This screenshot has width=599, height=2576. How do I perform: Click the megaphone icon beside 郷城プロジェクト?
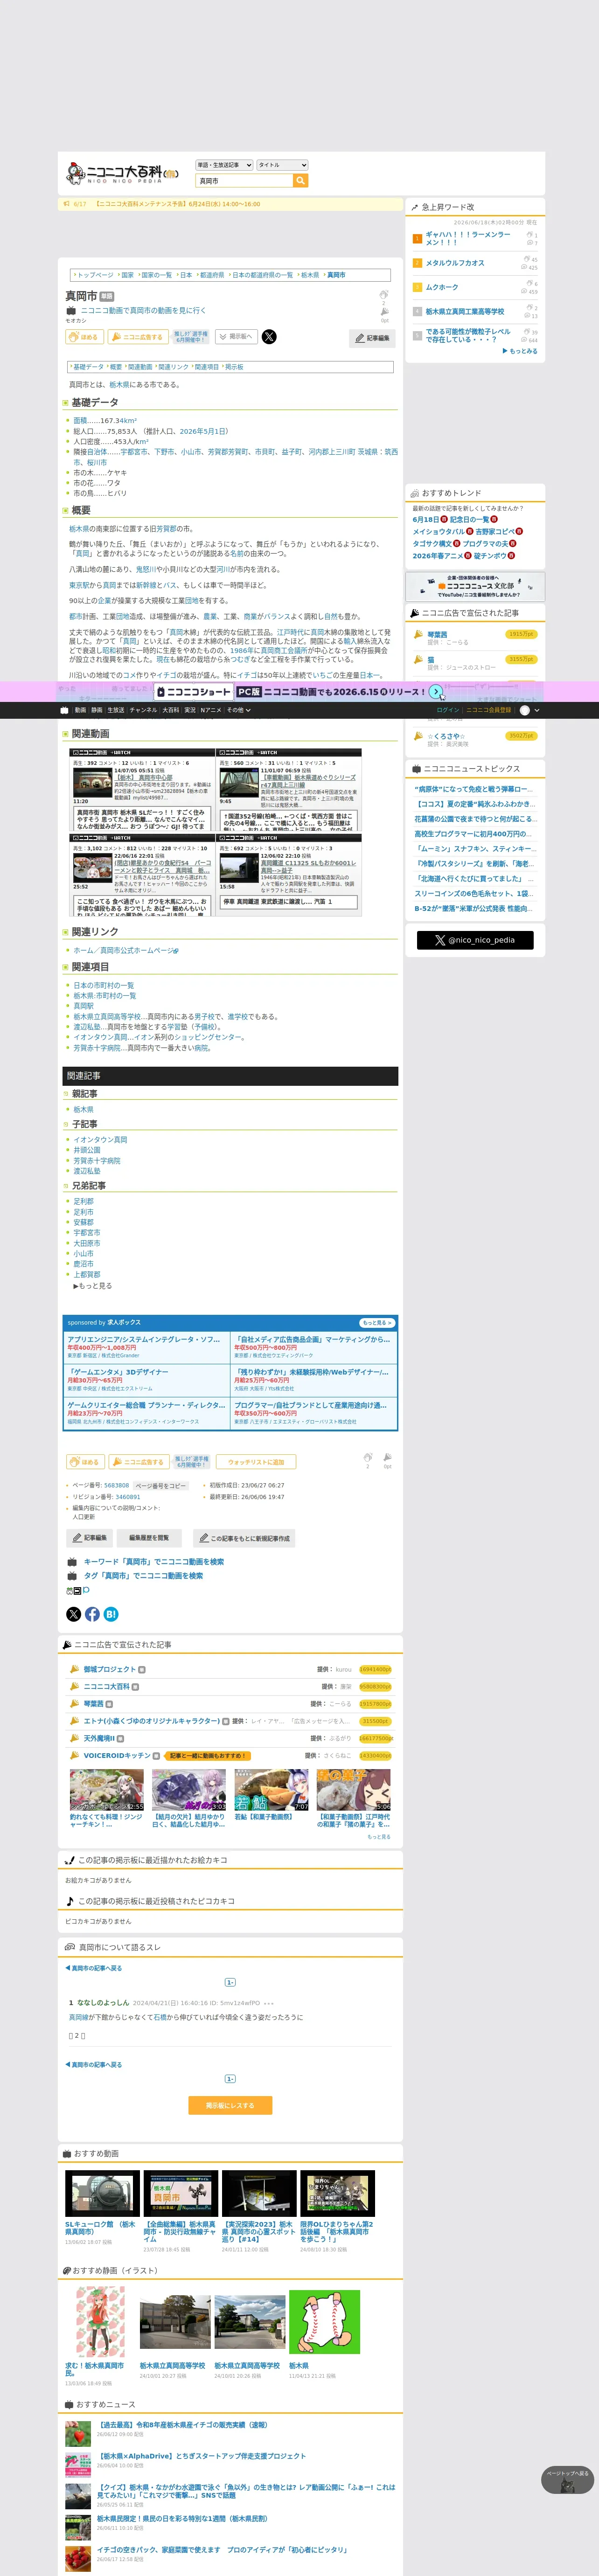[74, 1669]
